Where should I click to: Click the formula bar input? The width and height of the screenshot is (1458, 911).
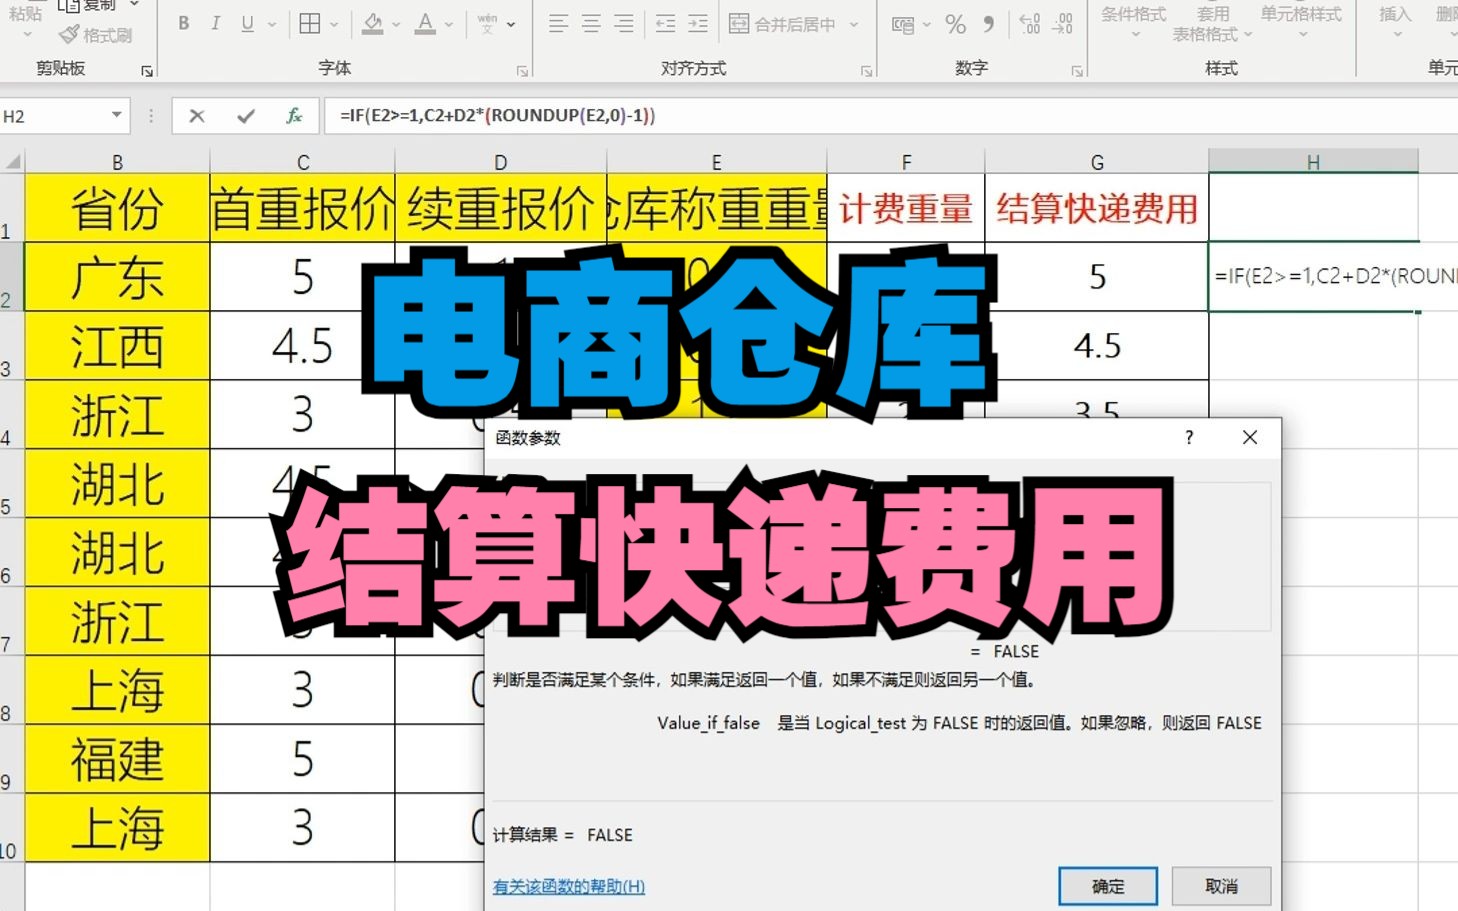tap(890, 116)
